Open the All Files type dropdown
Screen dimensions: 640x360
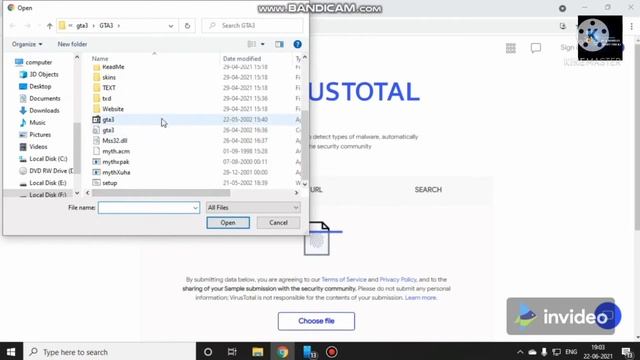pyautogui.click(x=253, y=208)
